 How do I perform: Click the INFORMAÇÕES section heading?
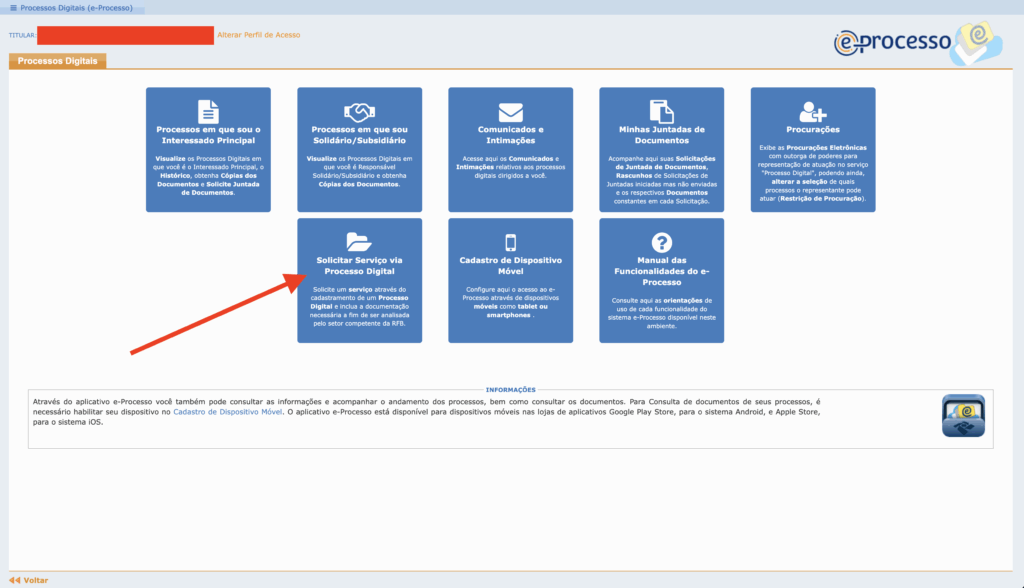pos(511,389)
